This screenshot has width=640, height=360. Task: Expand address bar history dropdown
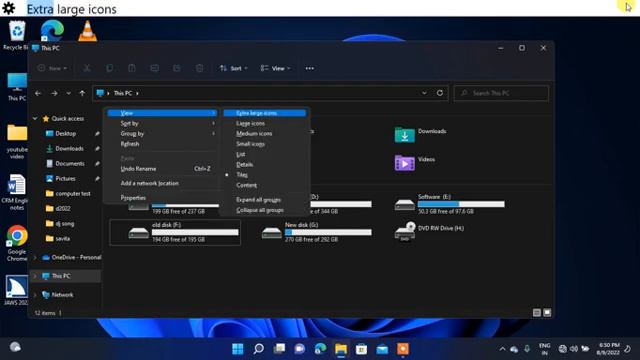[424, 93]
